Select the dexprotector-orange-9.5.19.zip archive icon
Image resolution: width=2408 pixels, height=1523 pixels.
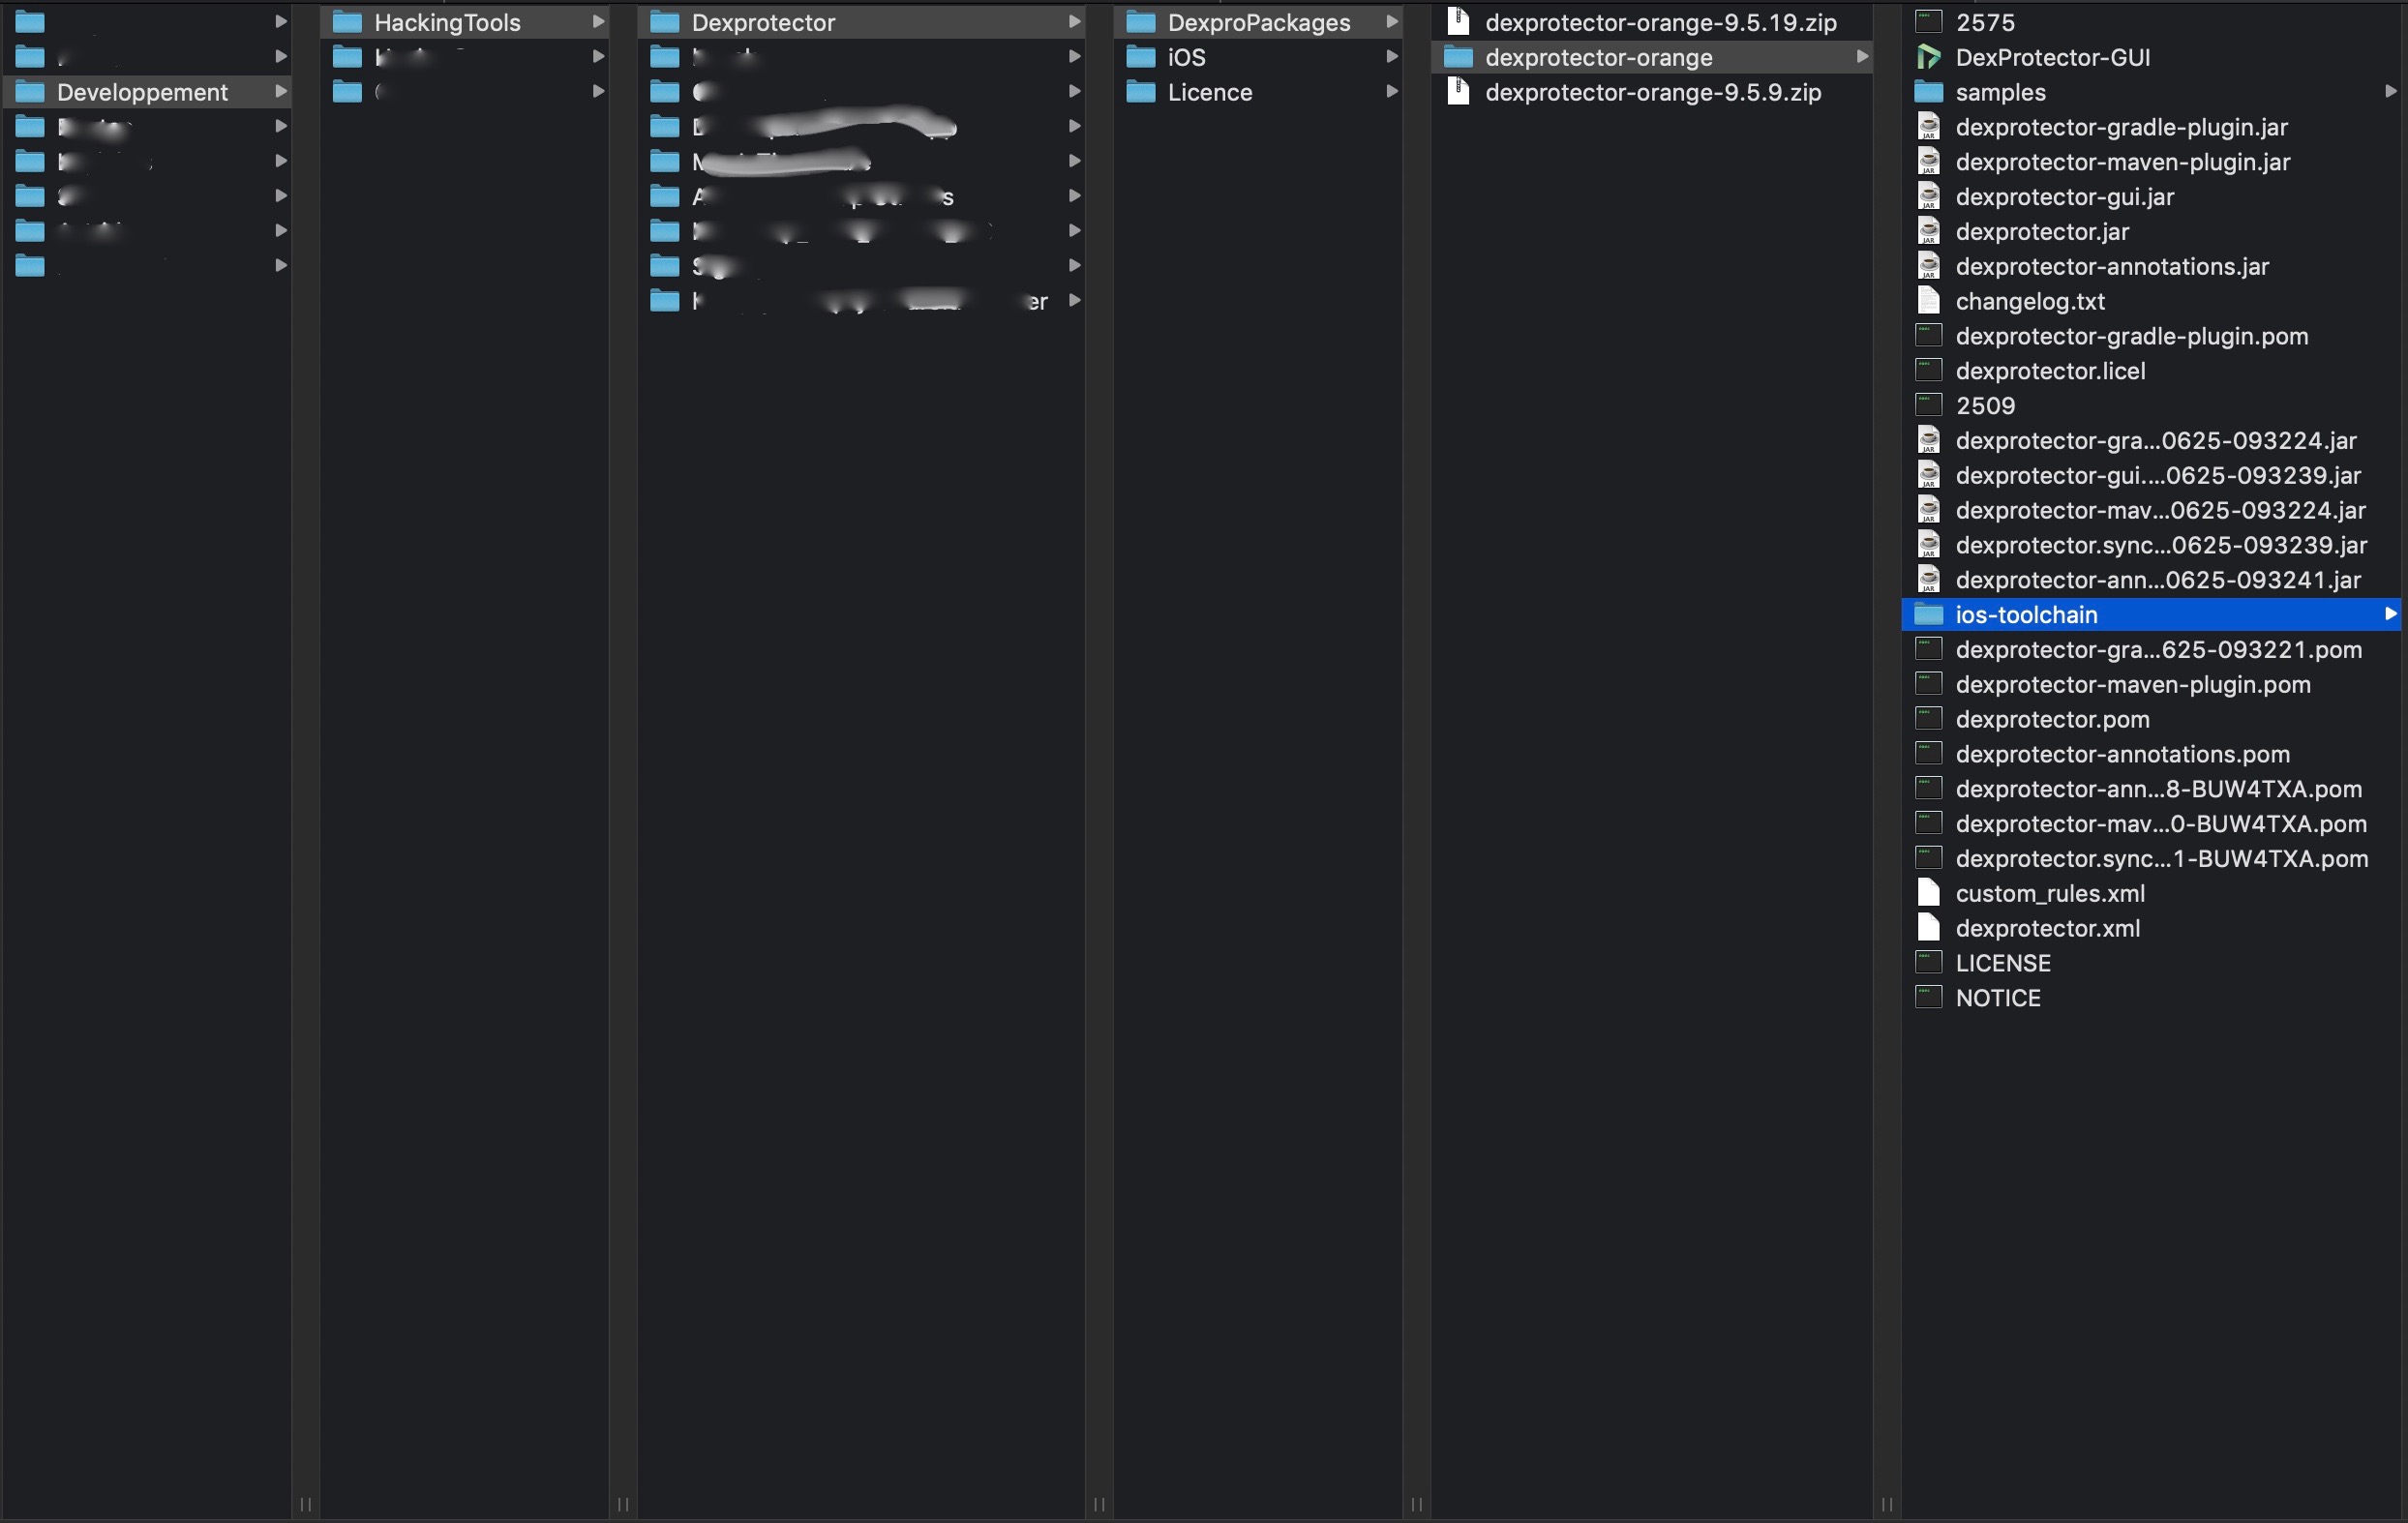(1458, 22)
